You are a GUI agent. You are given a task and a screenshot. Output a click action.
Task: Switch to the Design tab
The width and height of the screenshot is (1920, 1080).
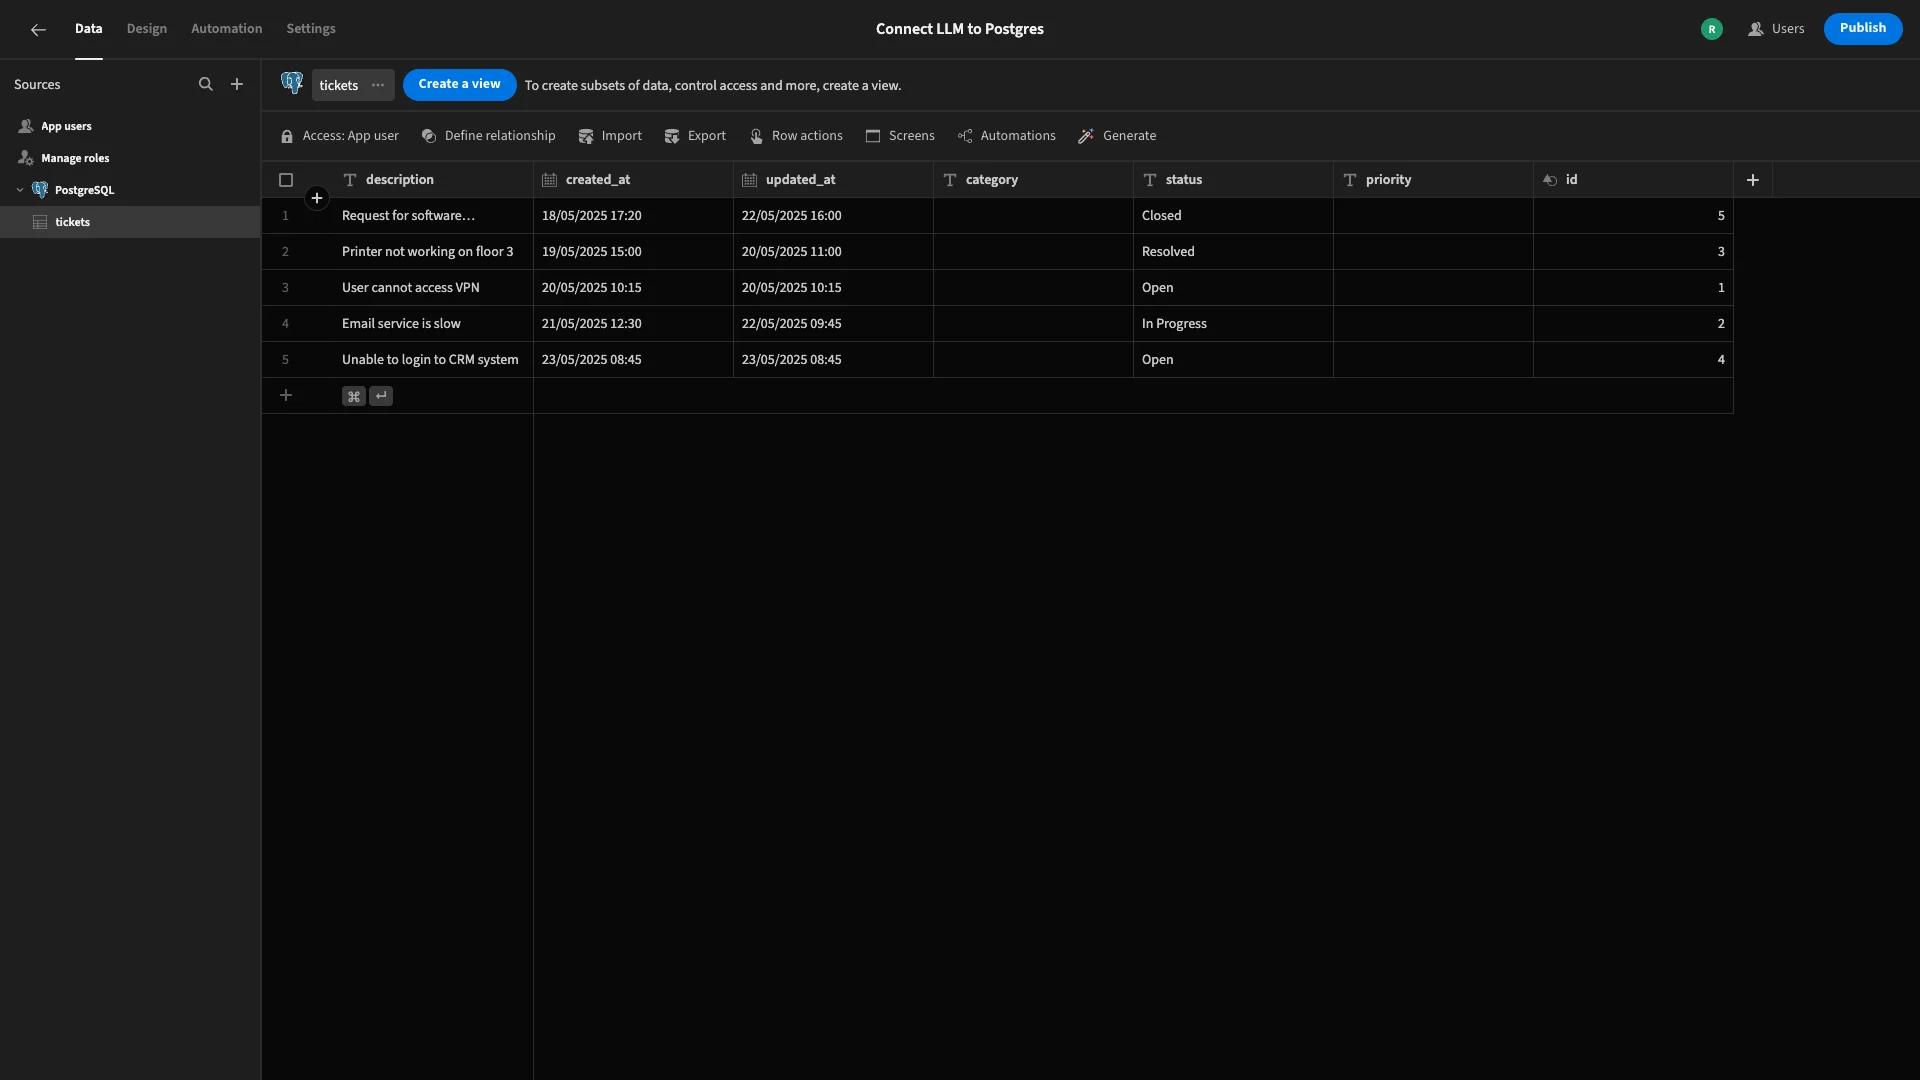tap(147, 29)
